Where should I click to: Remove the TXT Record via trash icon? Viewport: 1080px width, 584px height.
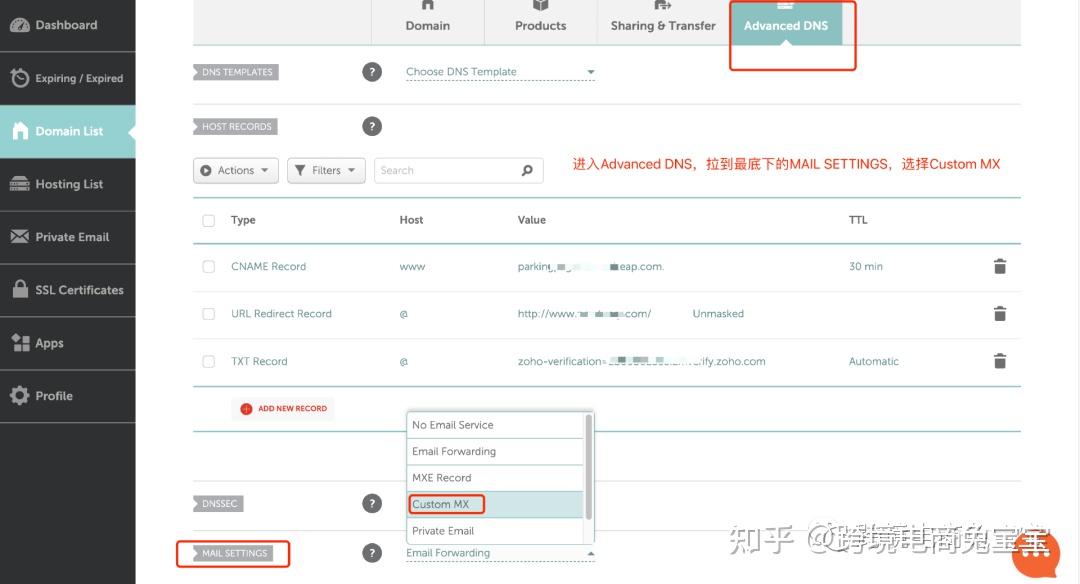coord(999,362)
